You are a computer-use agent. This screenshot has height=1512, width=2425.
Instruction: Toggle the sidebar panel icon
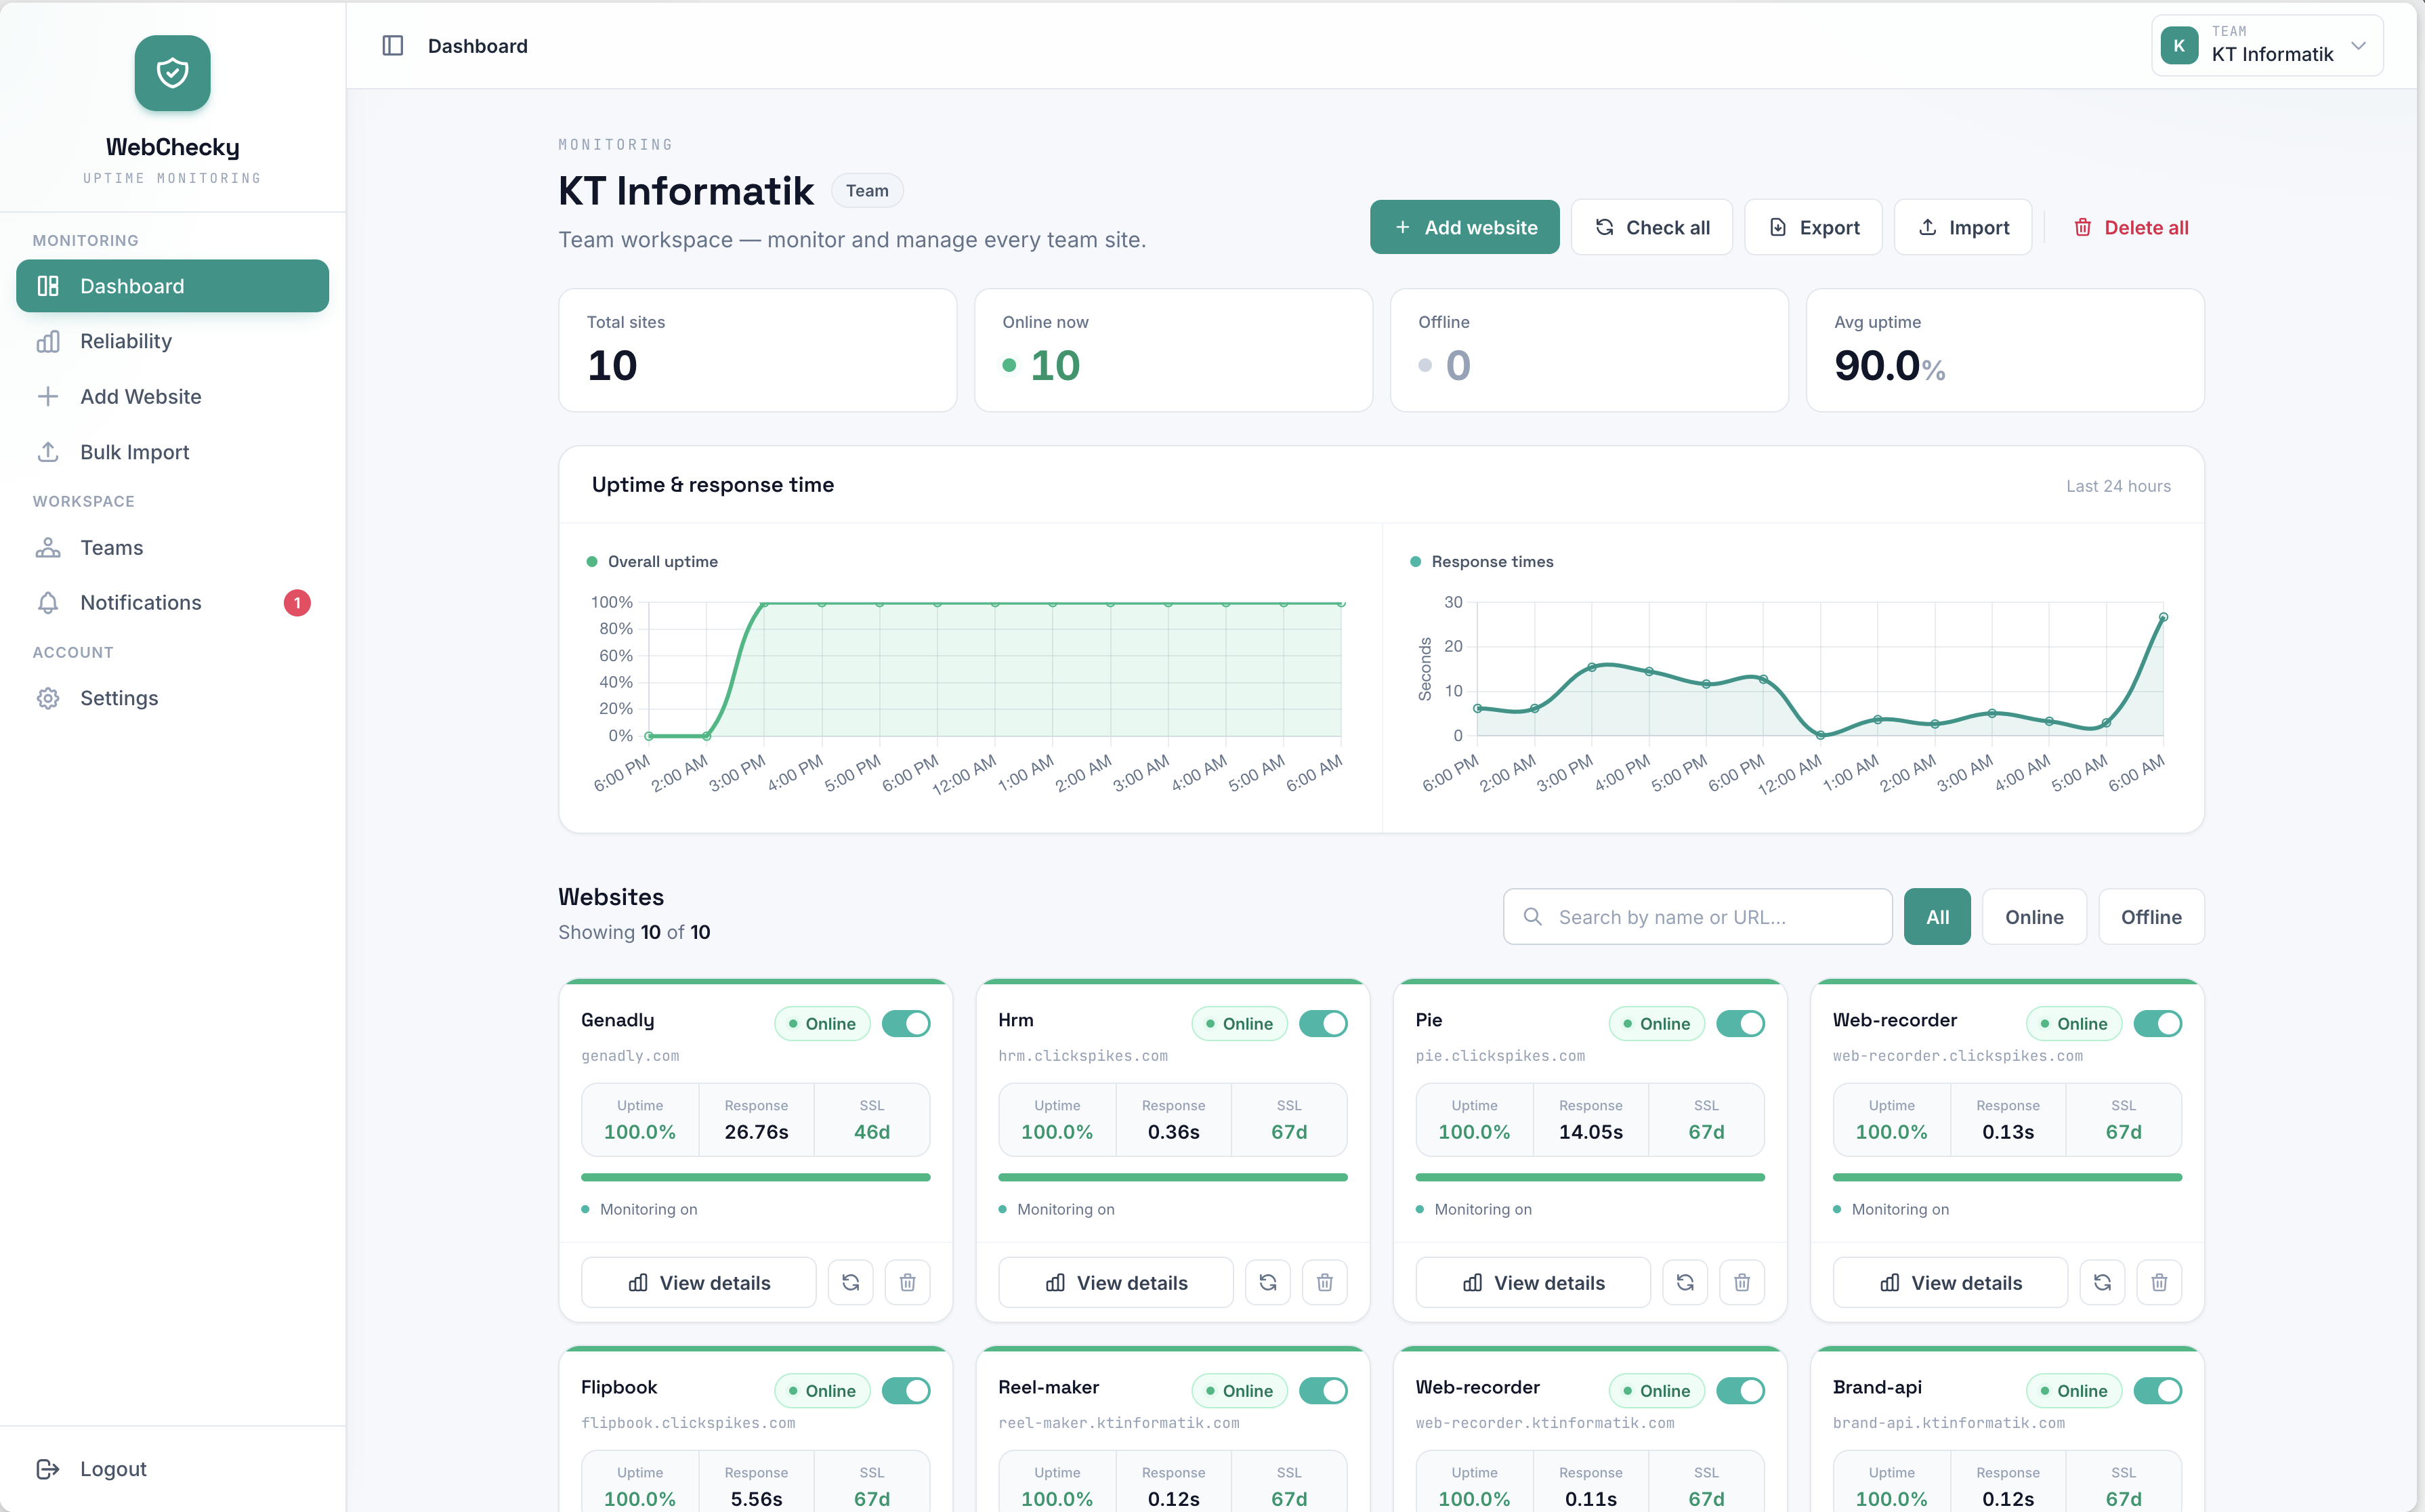[x=393, y=46]
